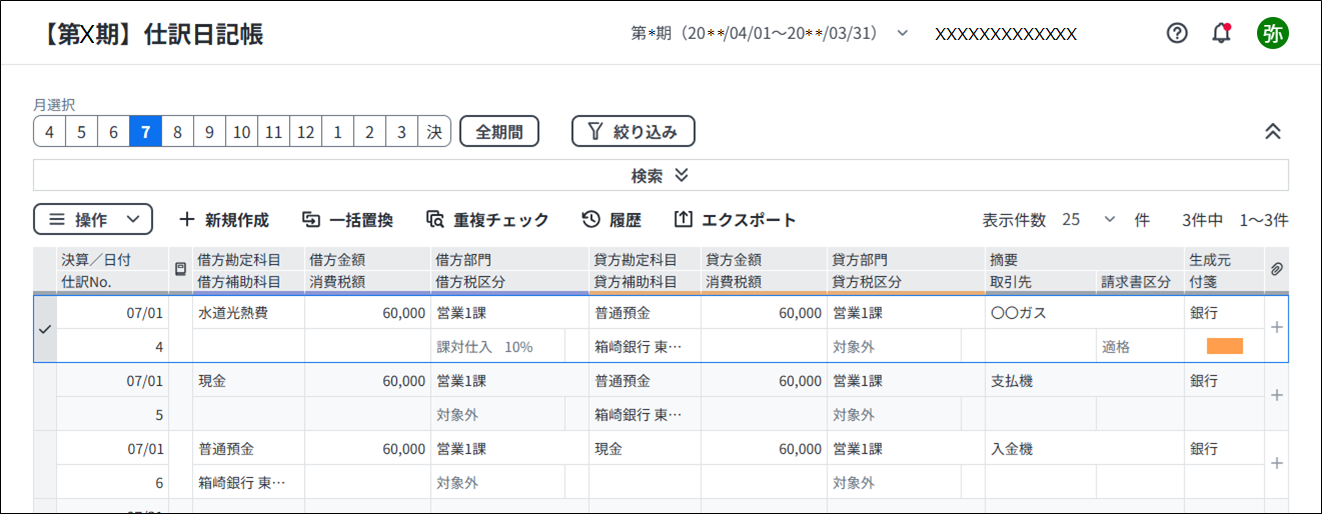This screenshot has width=1322, height=514.
Task: Select the 決 closing period tab
Action: tap(434, 131)
